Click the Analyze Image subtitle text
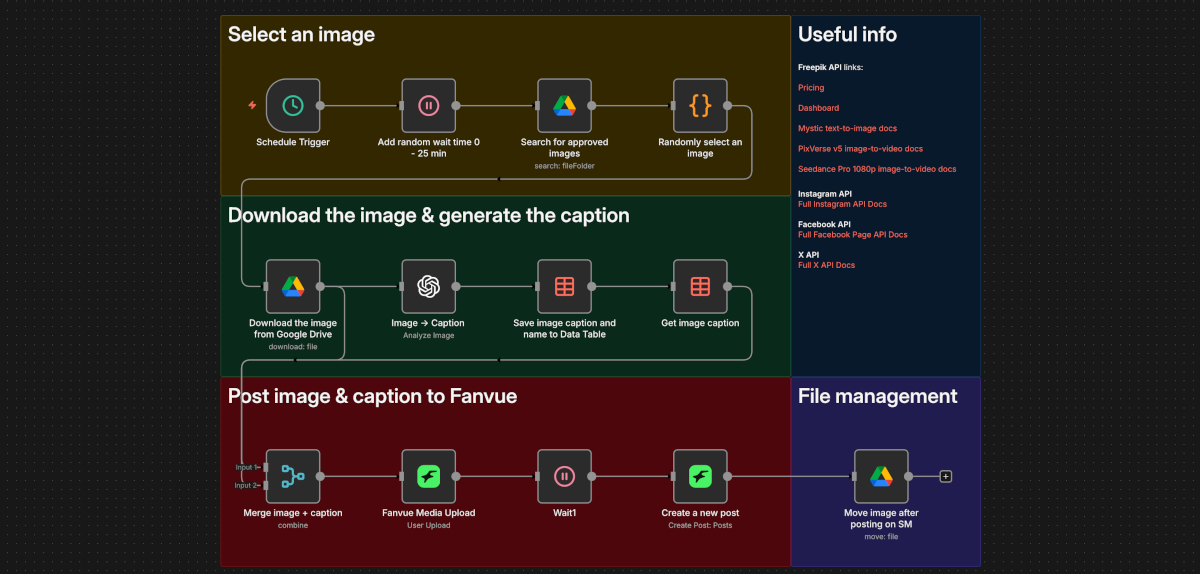 [x=428, y=335]
